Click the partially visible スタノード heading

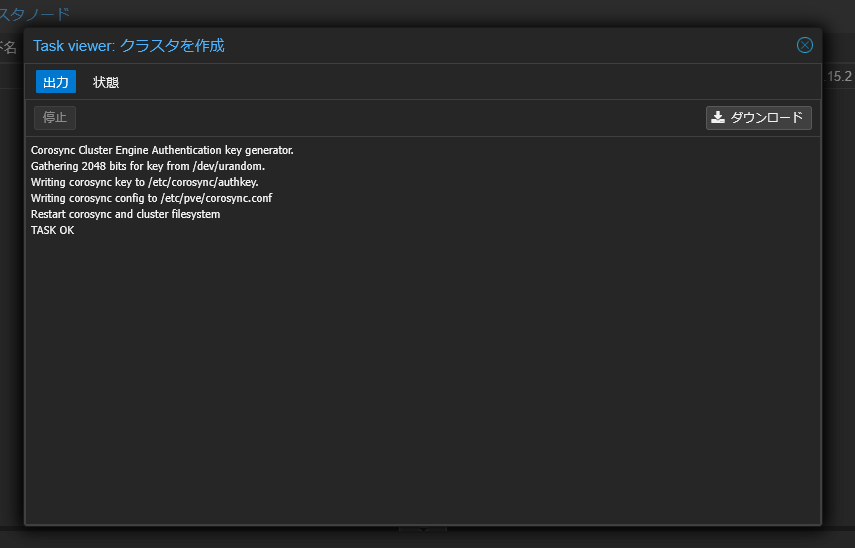[35, 14]
